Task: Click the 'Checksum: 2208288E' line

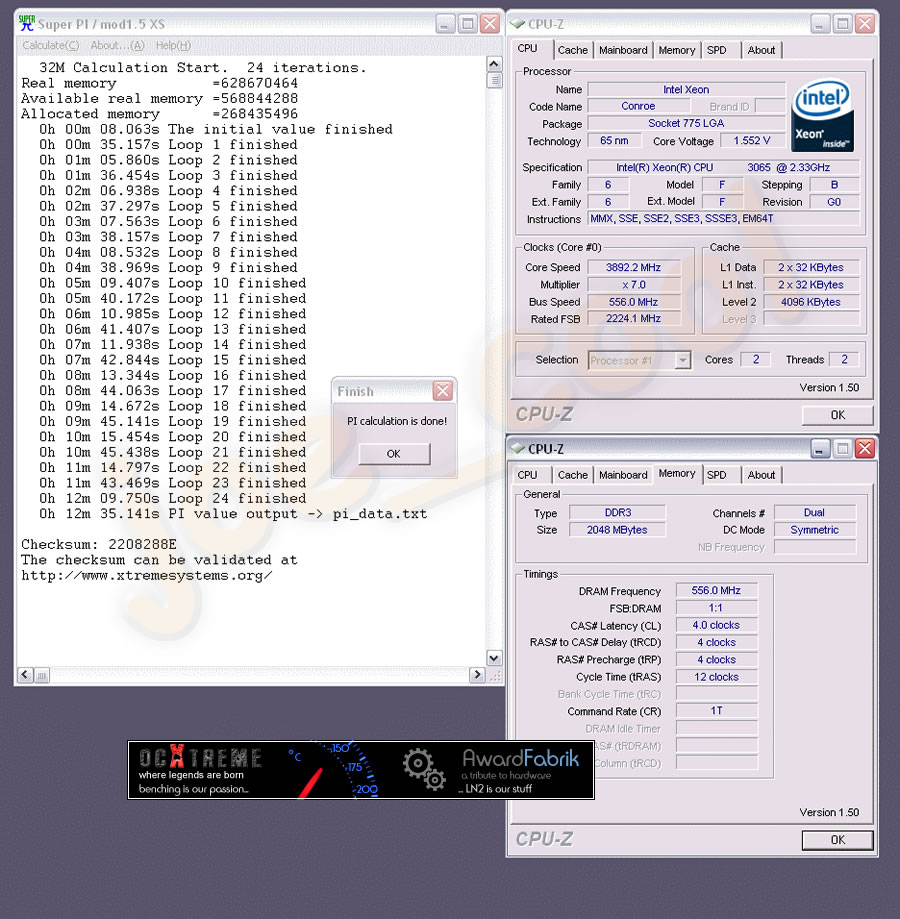Action: (98, 544)
